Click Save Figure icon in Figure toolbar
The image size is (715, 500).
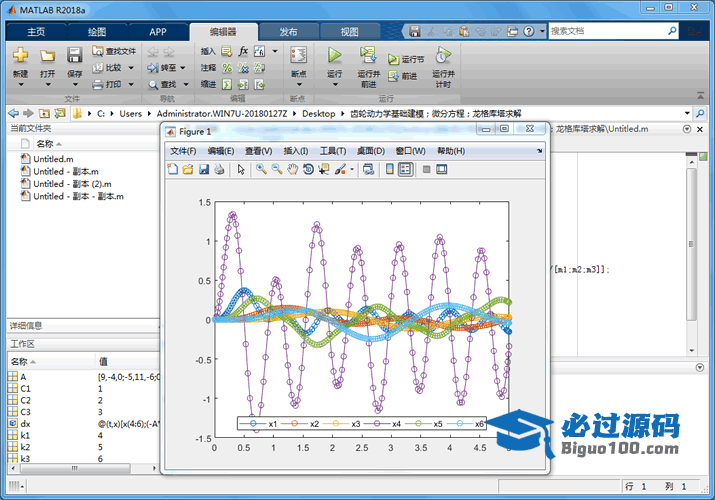pyautogui.click(x=204, y=170)
